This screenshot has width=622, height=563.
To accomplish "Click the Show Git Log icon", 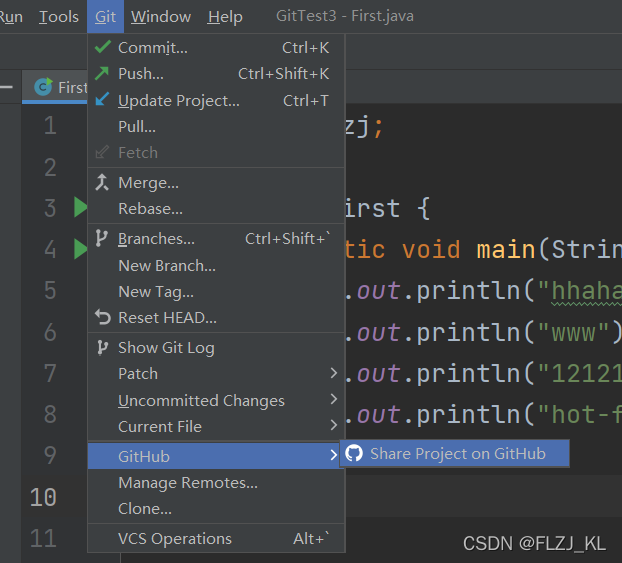I will tap(102, 348).
